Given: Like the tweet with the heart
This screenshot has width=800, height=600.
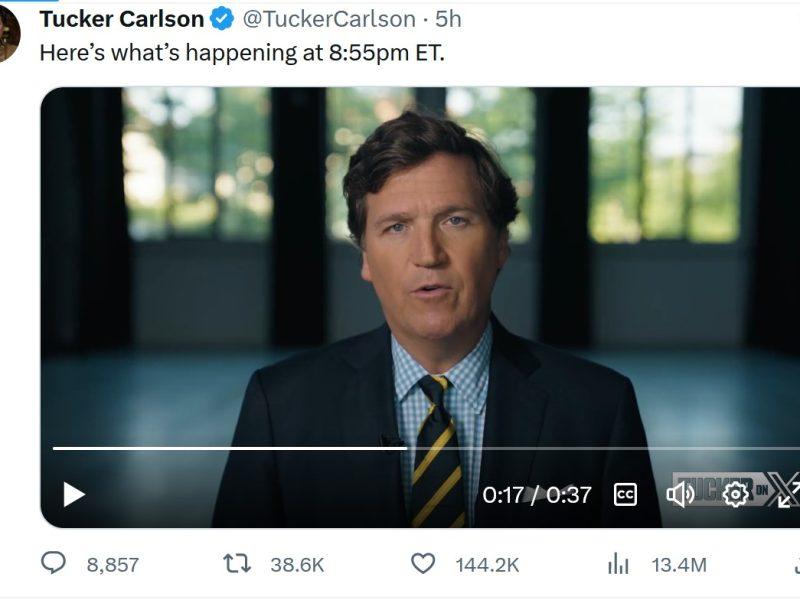Looking at the screenshot, I should click(424, 564).
